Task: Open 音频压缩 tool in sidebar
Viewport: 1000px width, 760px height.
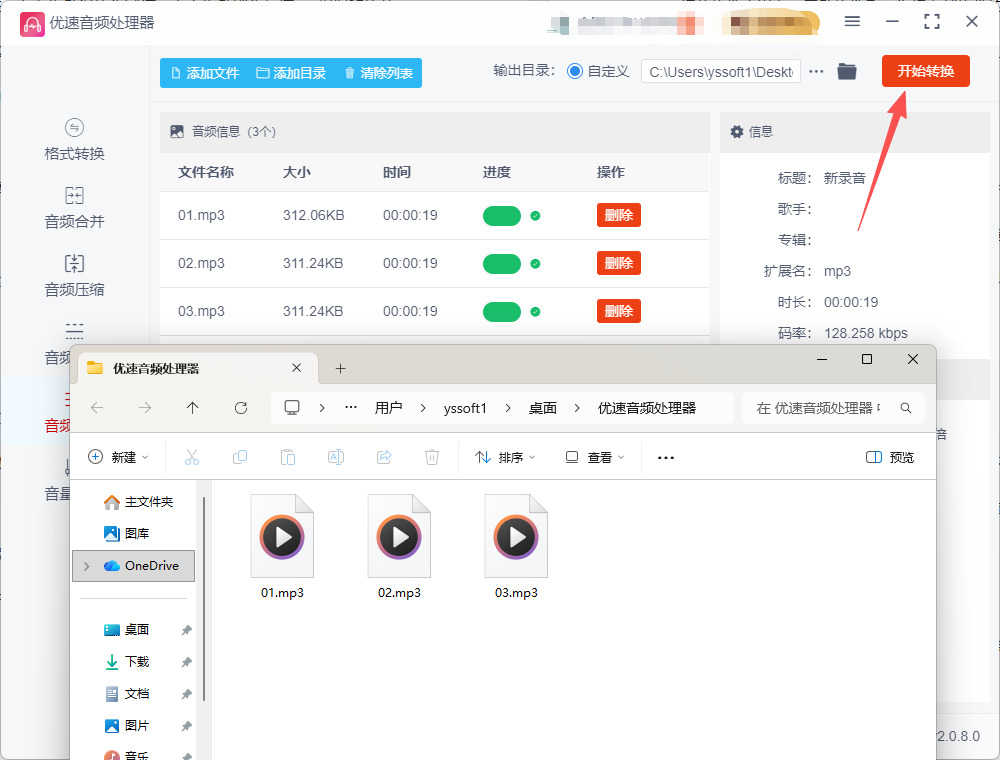Action: (74, 275)
